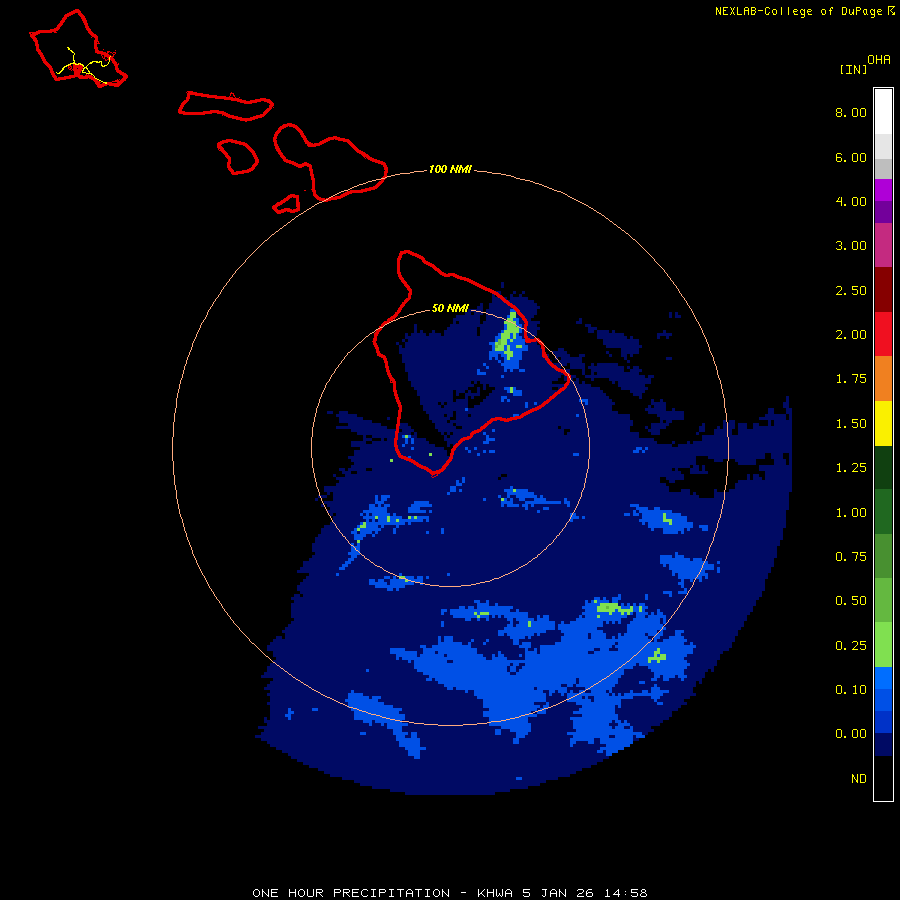The width and height of the screenshot is (900, 900).
Task: Click the 1.25 legend value
Action: (851, 468)
